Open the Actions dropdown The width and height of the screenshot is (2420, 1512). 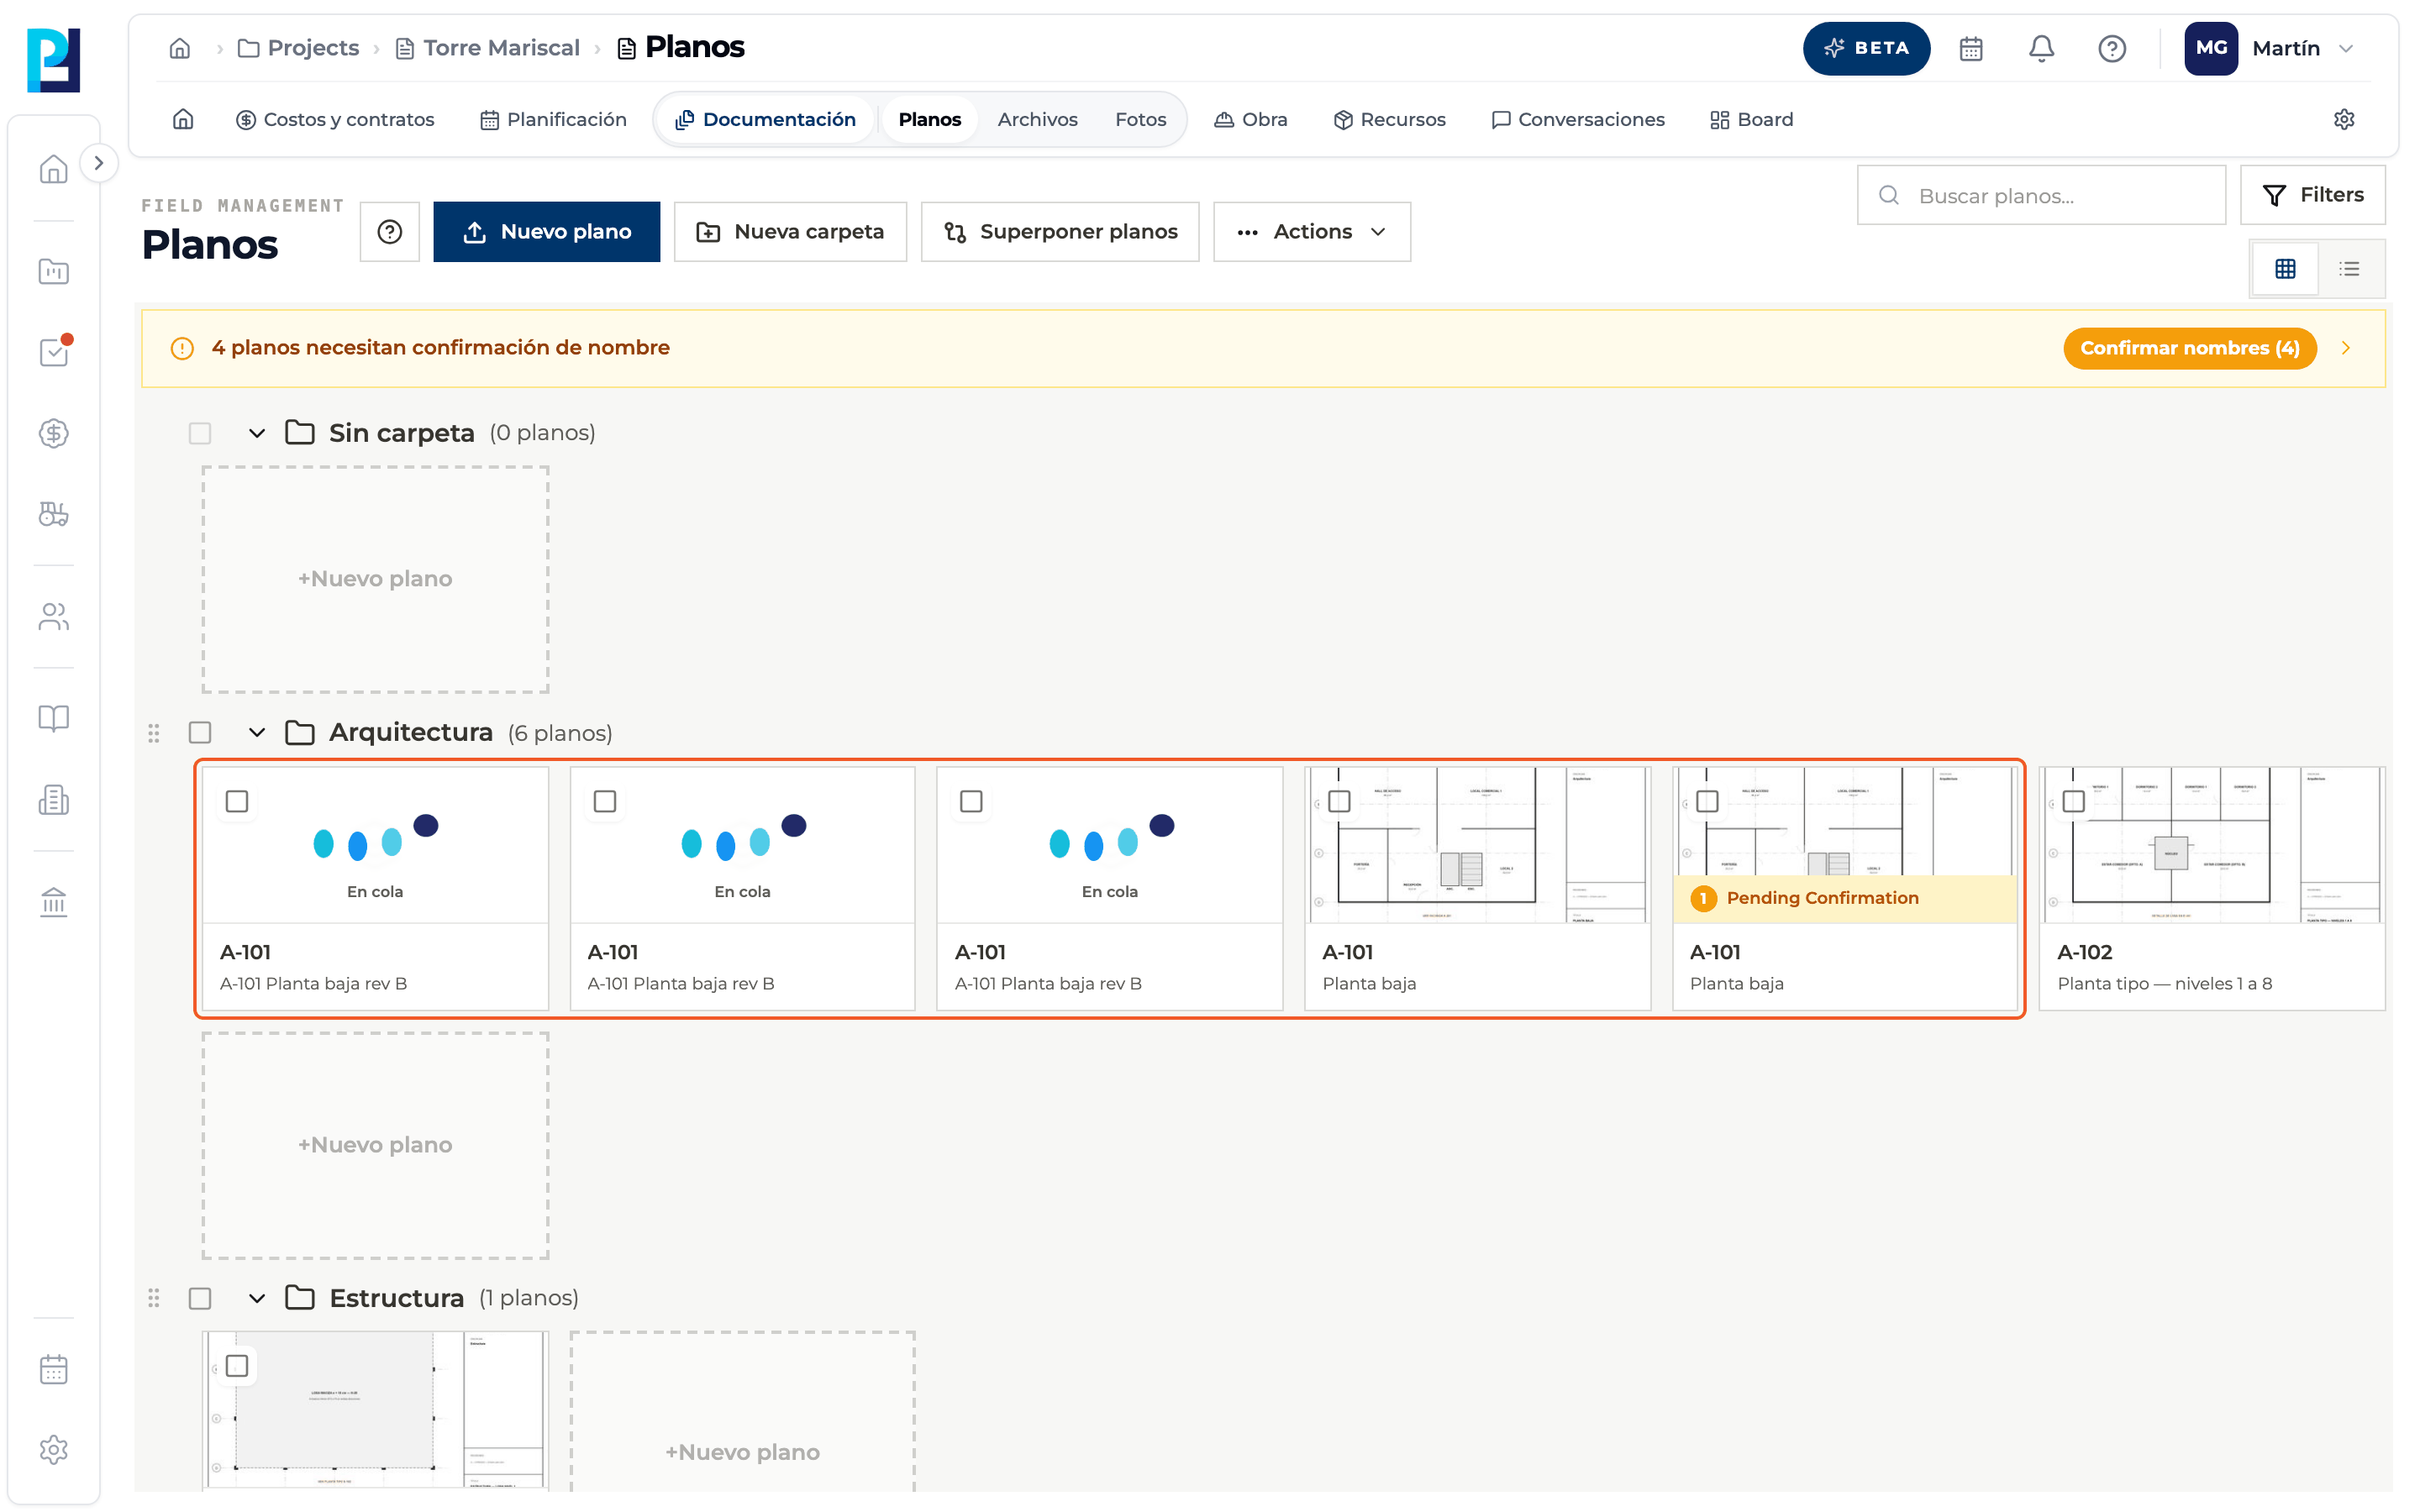coord(1311,232)
